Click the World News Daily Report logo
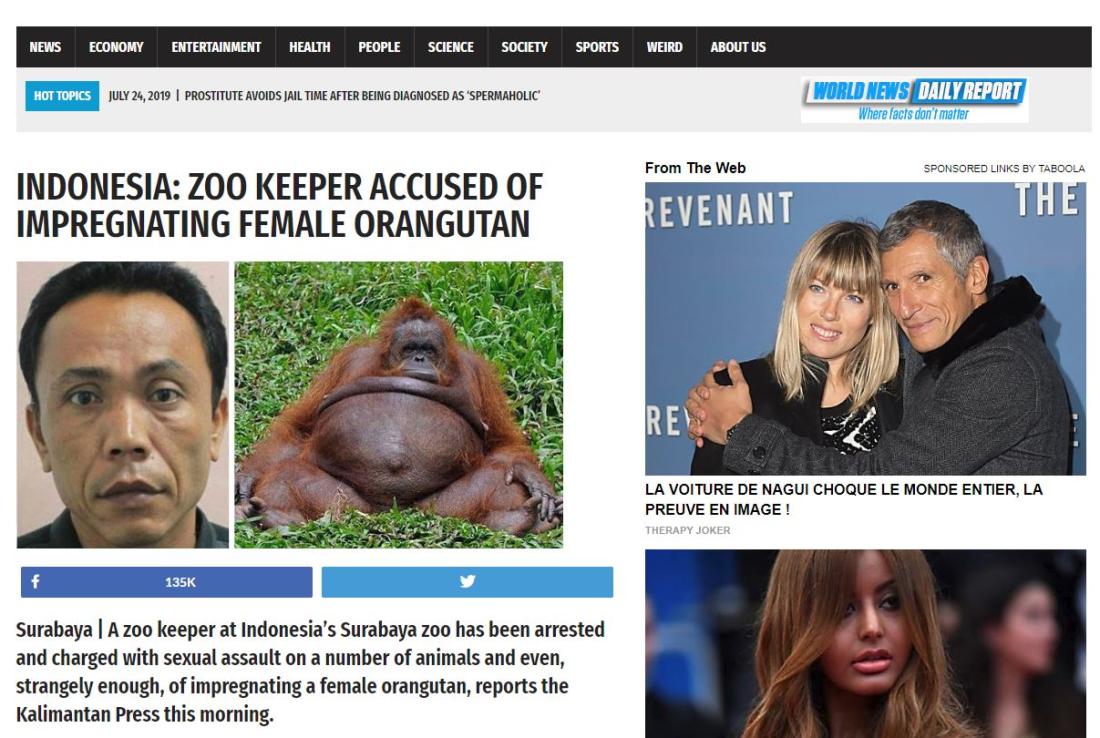 click(915, 100)
